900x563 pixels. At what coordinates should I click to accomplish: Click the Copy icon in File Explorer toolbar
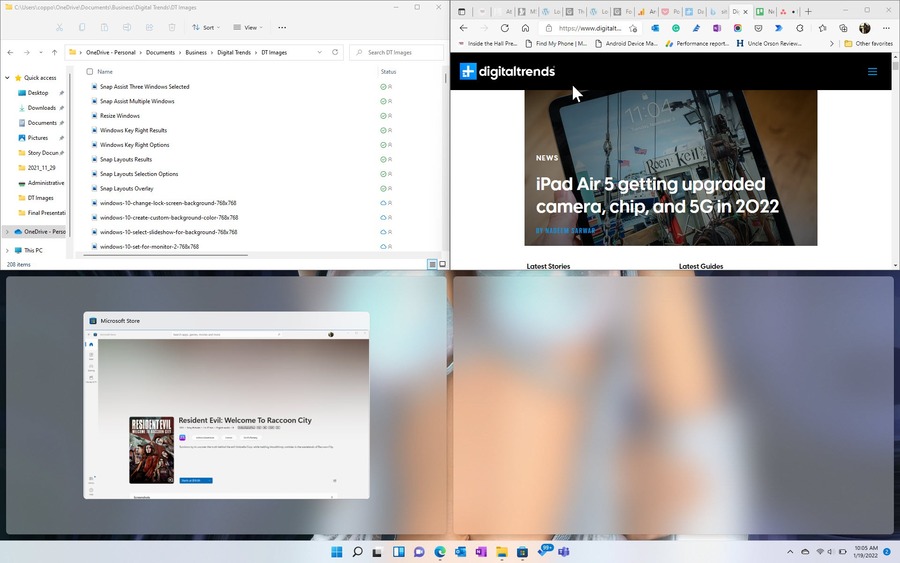pos(82,28)
